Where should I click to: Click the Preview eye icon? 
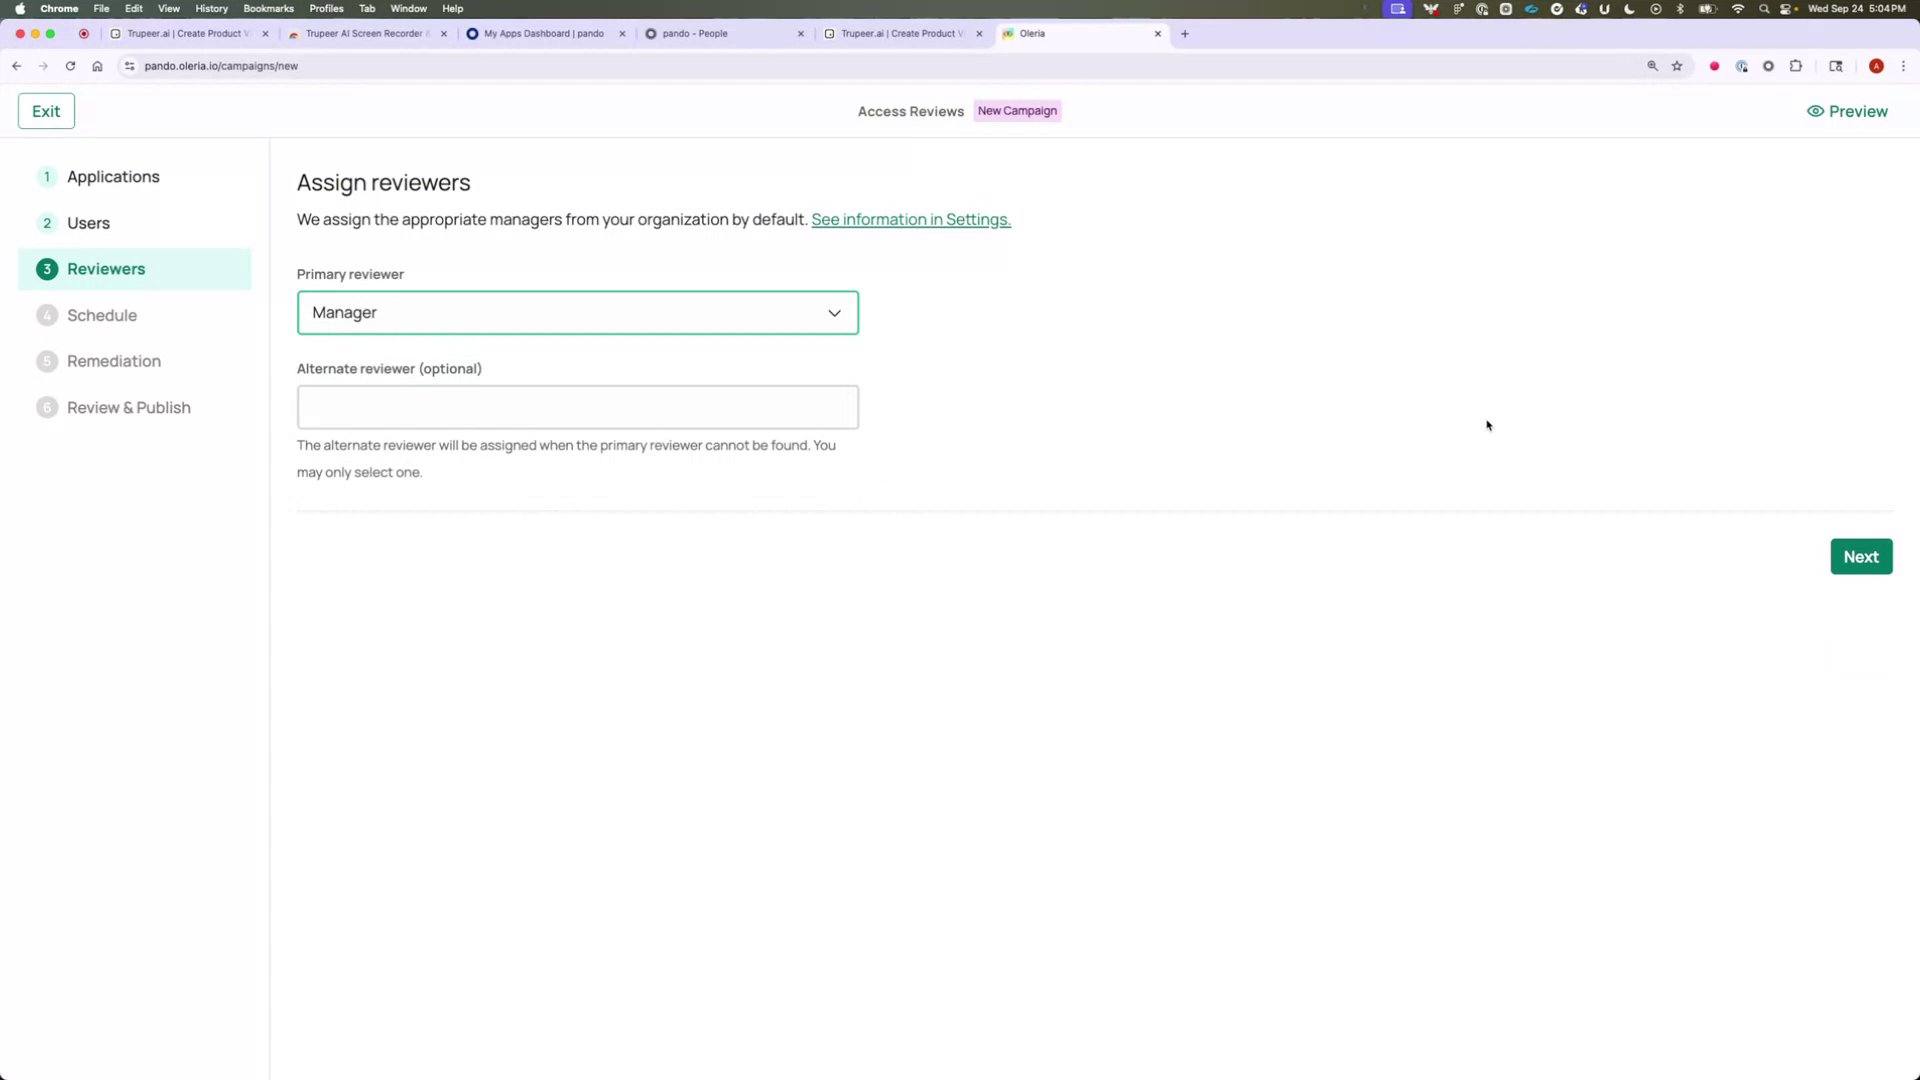[x=1816, y=111]
